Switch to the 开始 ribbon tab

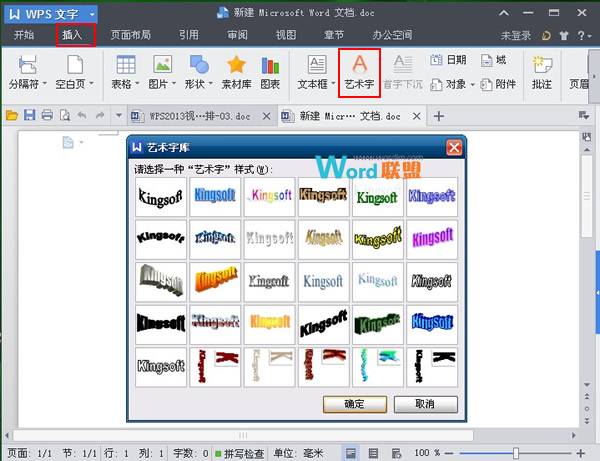(24, 35)
